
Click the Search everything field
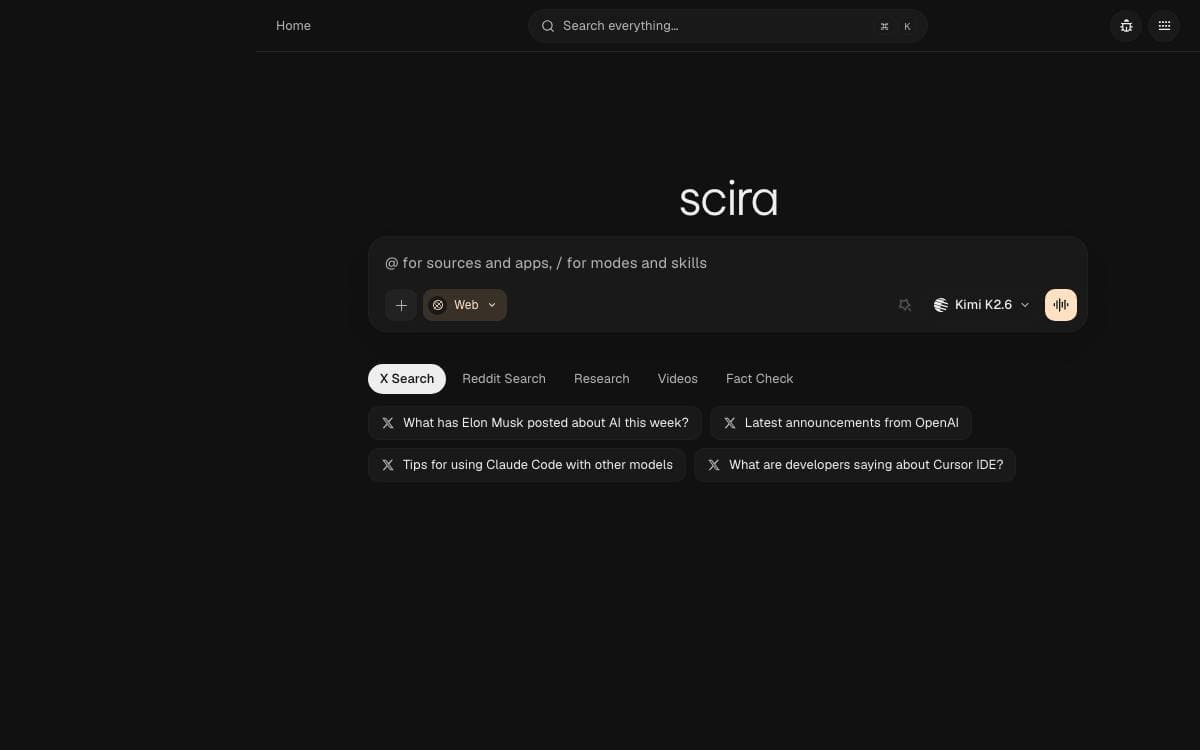pyautogui.click(x=728, y=26)
